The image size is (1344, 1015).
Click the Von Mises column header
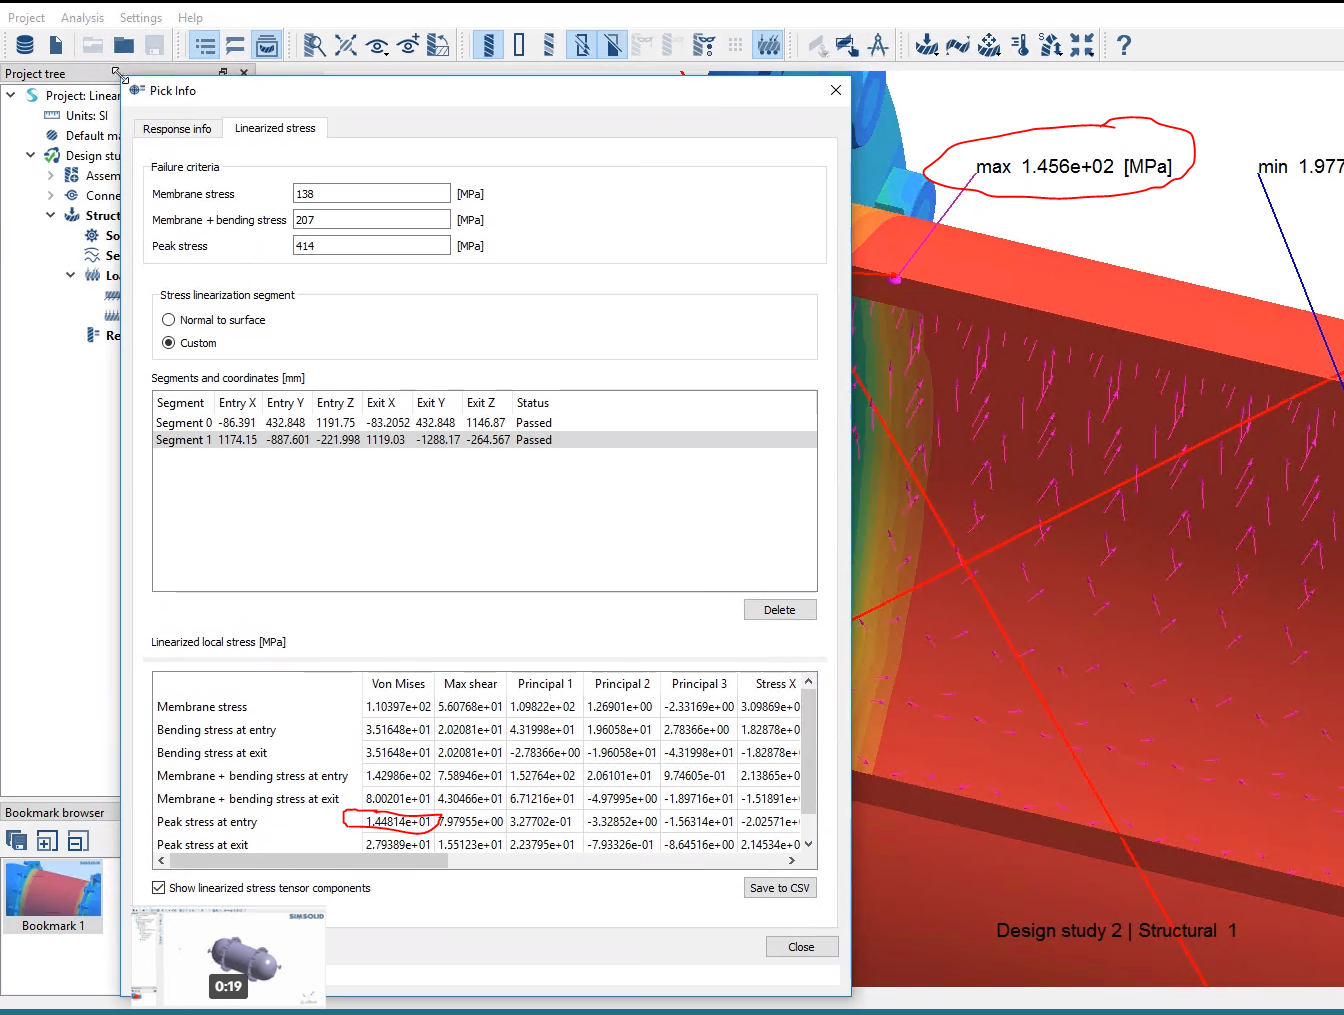tap(398, 684)
